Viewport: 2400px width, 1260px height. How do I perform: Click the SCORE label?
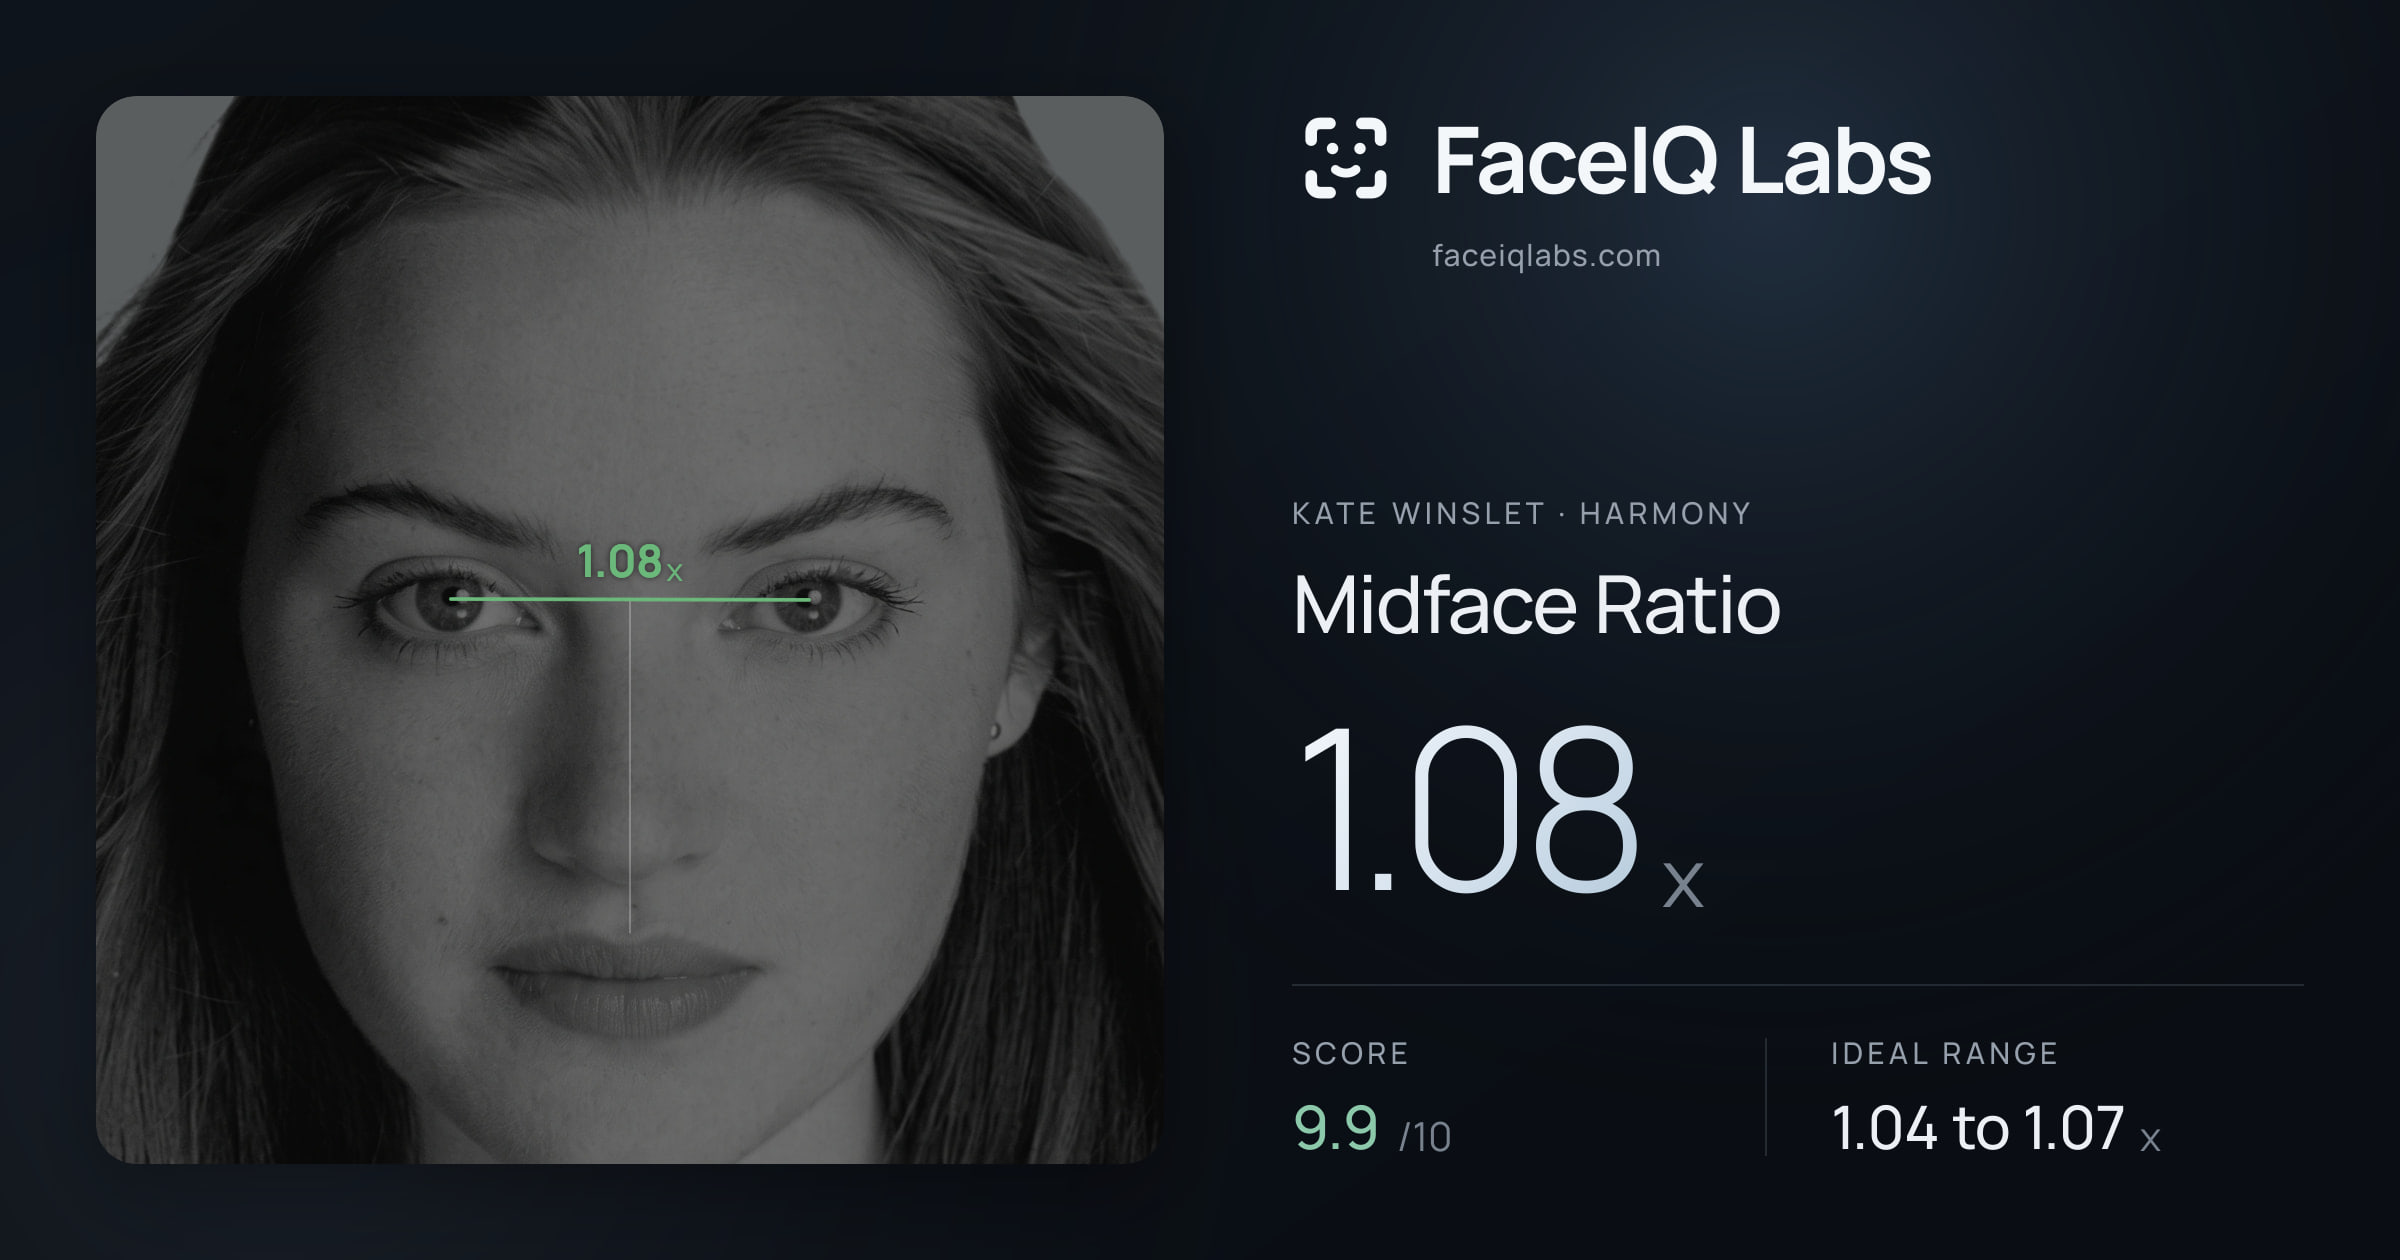[1350, 1053]
